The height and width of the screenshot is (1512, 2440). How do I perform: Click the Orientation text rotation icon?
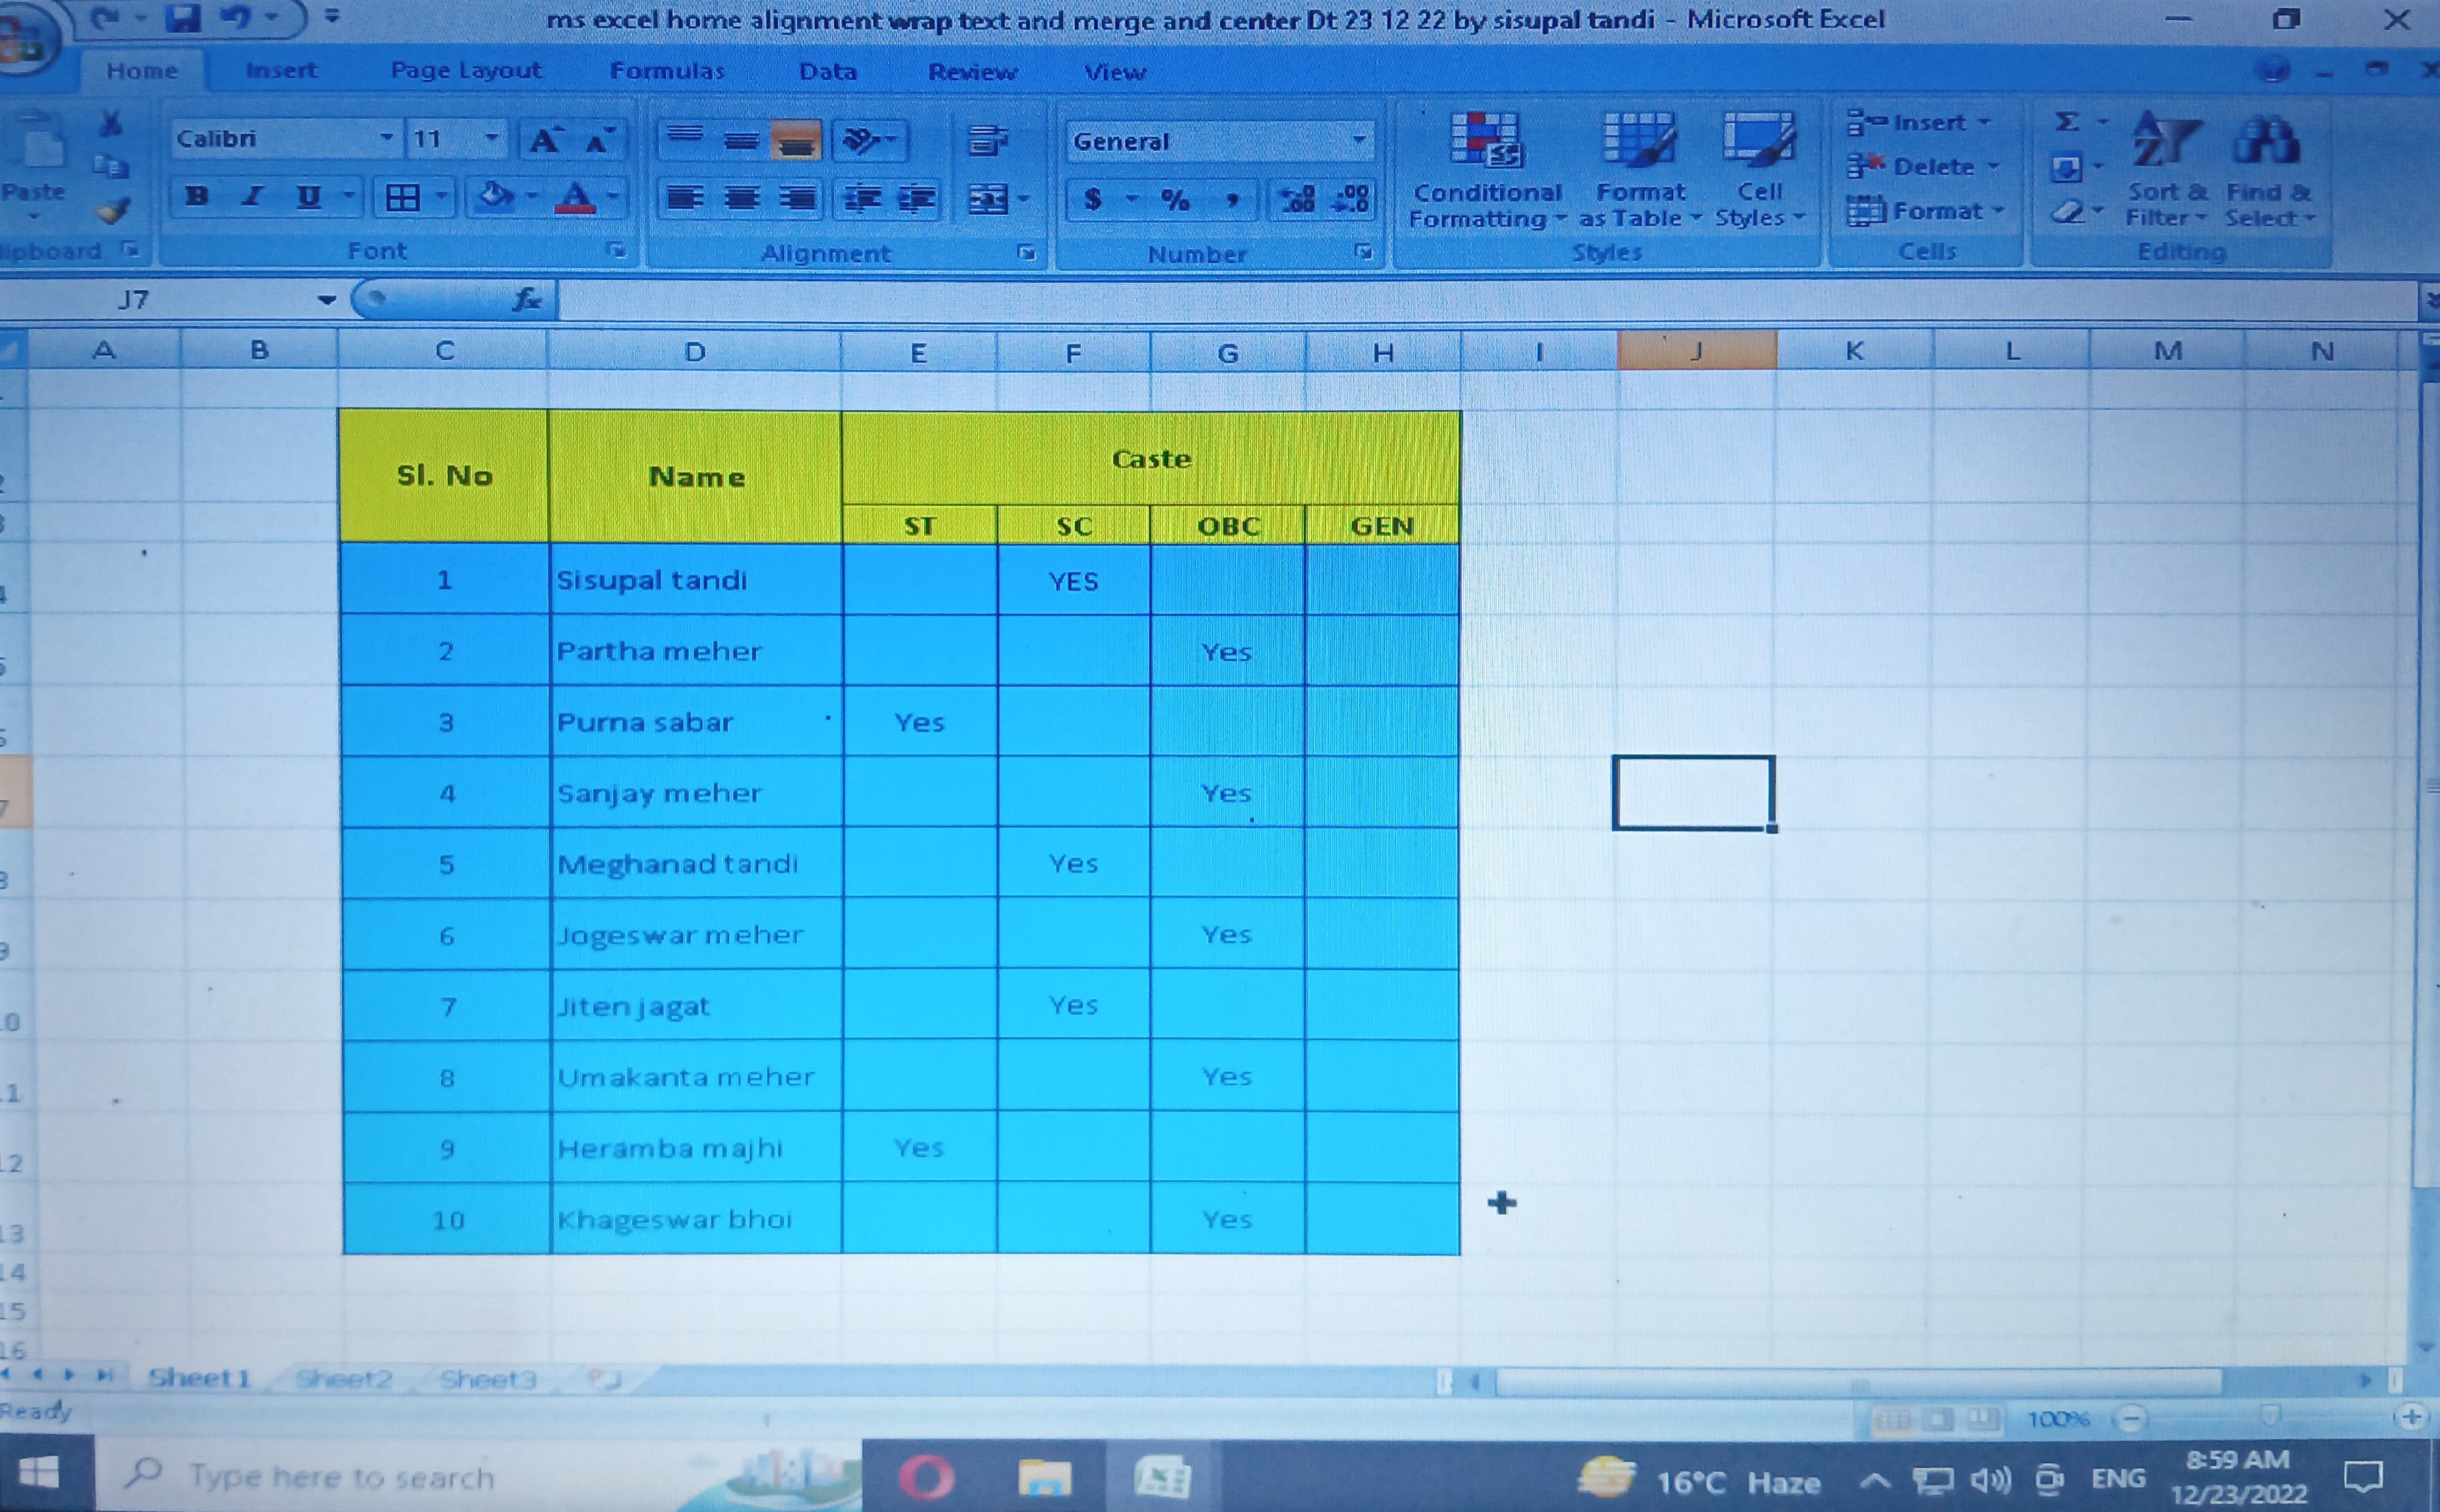(861, 140)
